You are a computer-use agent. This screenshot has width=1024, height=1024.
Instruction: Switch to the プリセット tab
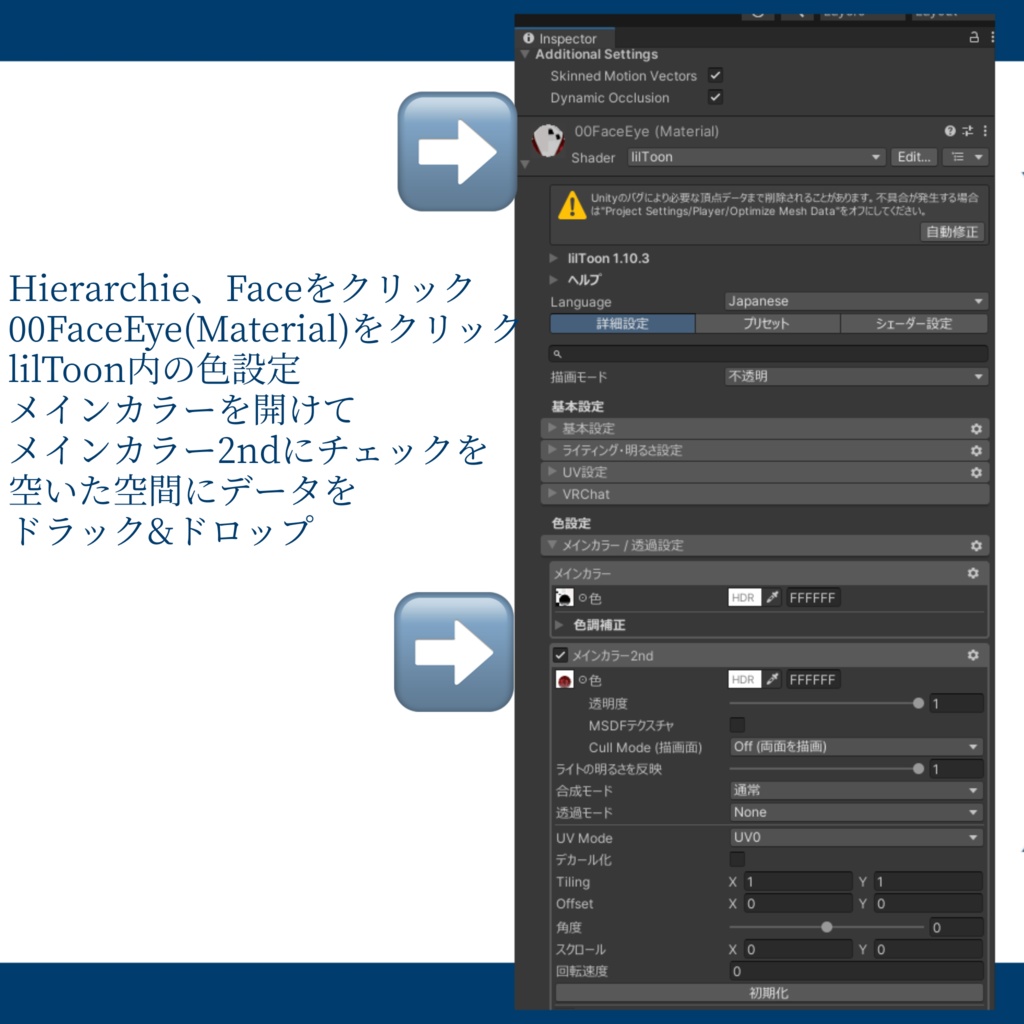coord(766,323)
